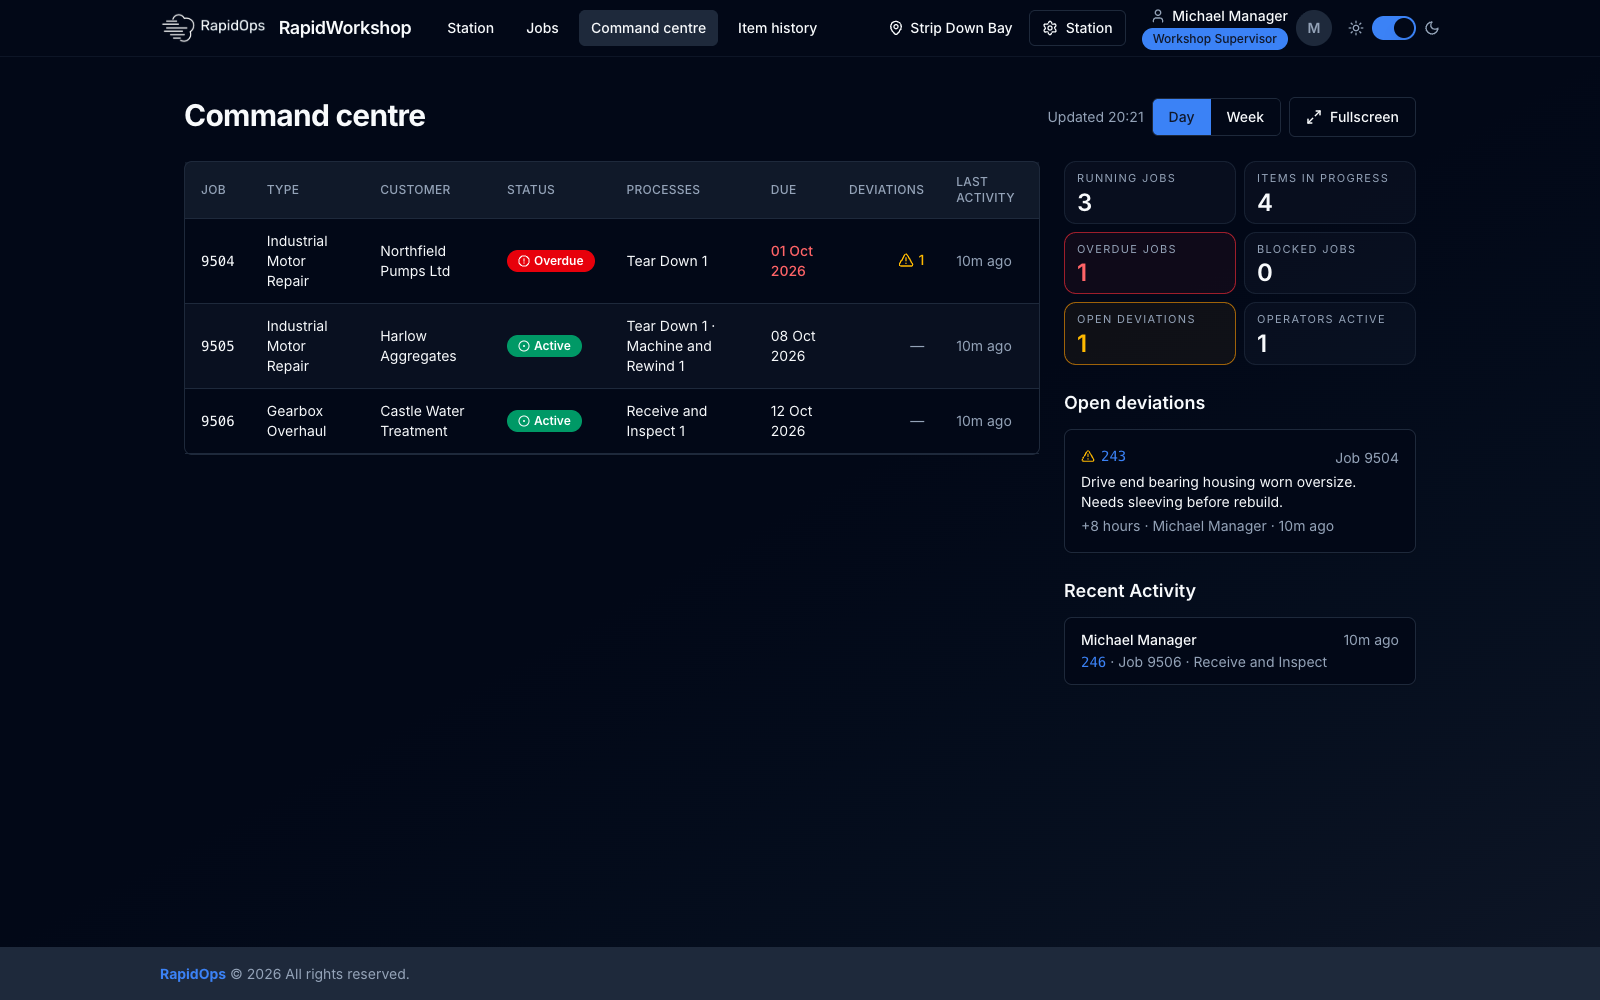Click job number 9506
The width and height of the screenshot is (1600, 1000).
click(x=217, y=421)
